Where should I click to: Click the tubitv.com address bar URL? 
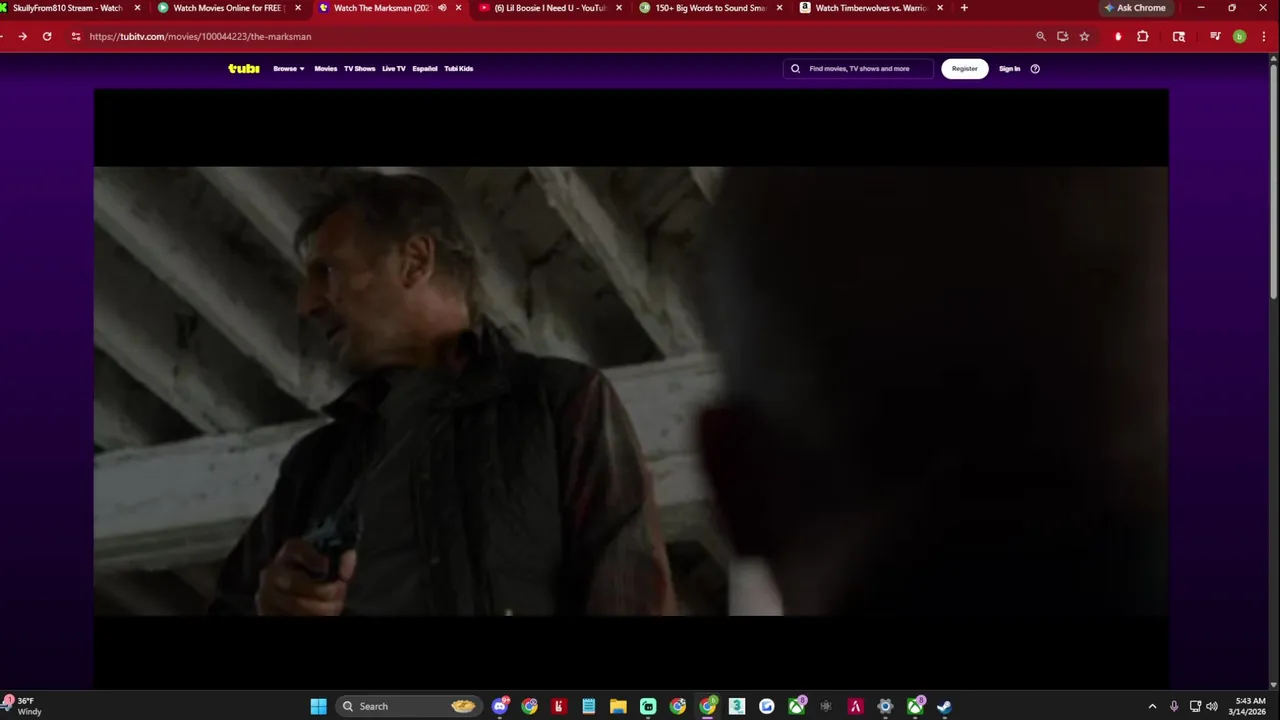point(200,36)
